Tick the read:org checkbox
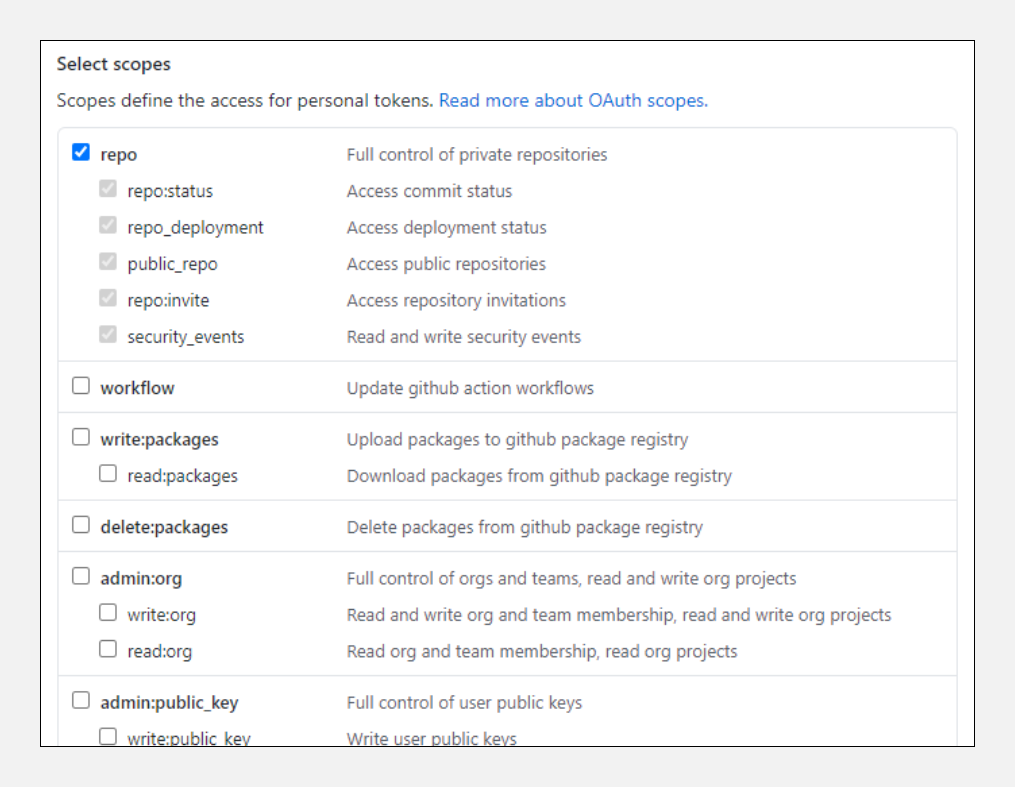The width and height of the screenshot is (1015, 787). click(x=108, y=650)
